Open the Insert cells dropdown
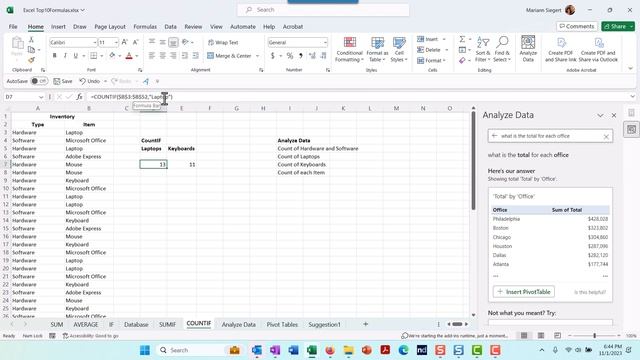Image resolution: width=640 pixels, height=360 pixels. 444,39
